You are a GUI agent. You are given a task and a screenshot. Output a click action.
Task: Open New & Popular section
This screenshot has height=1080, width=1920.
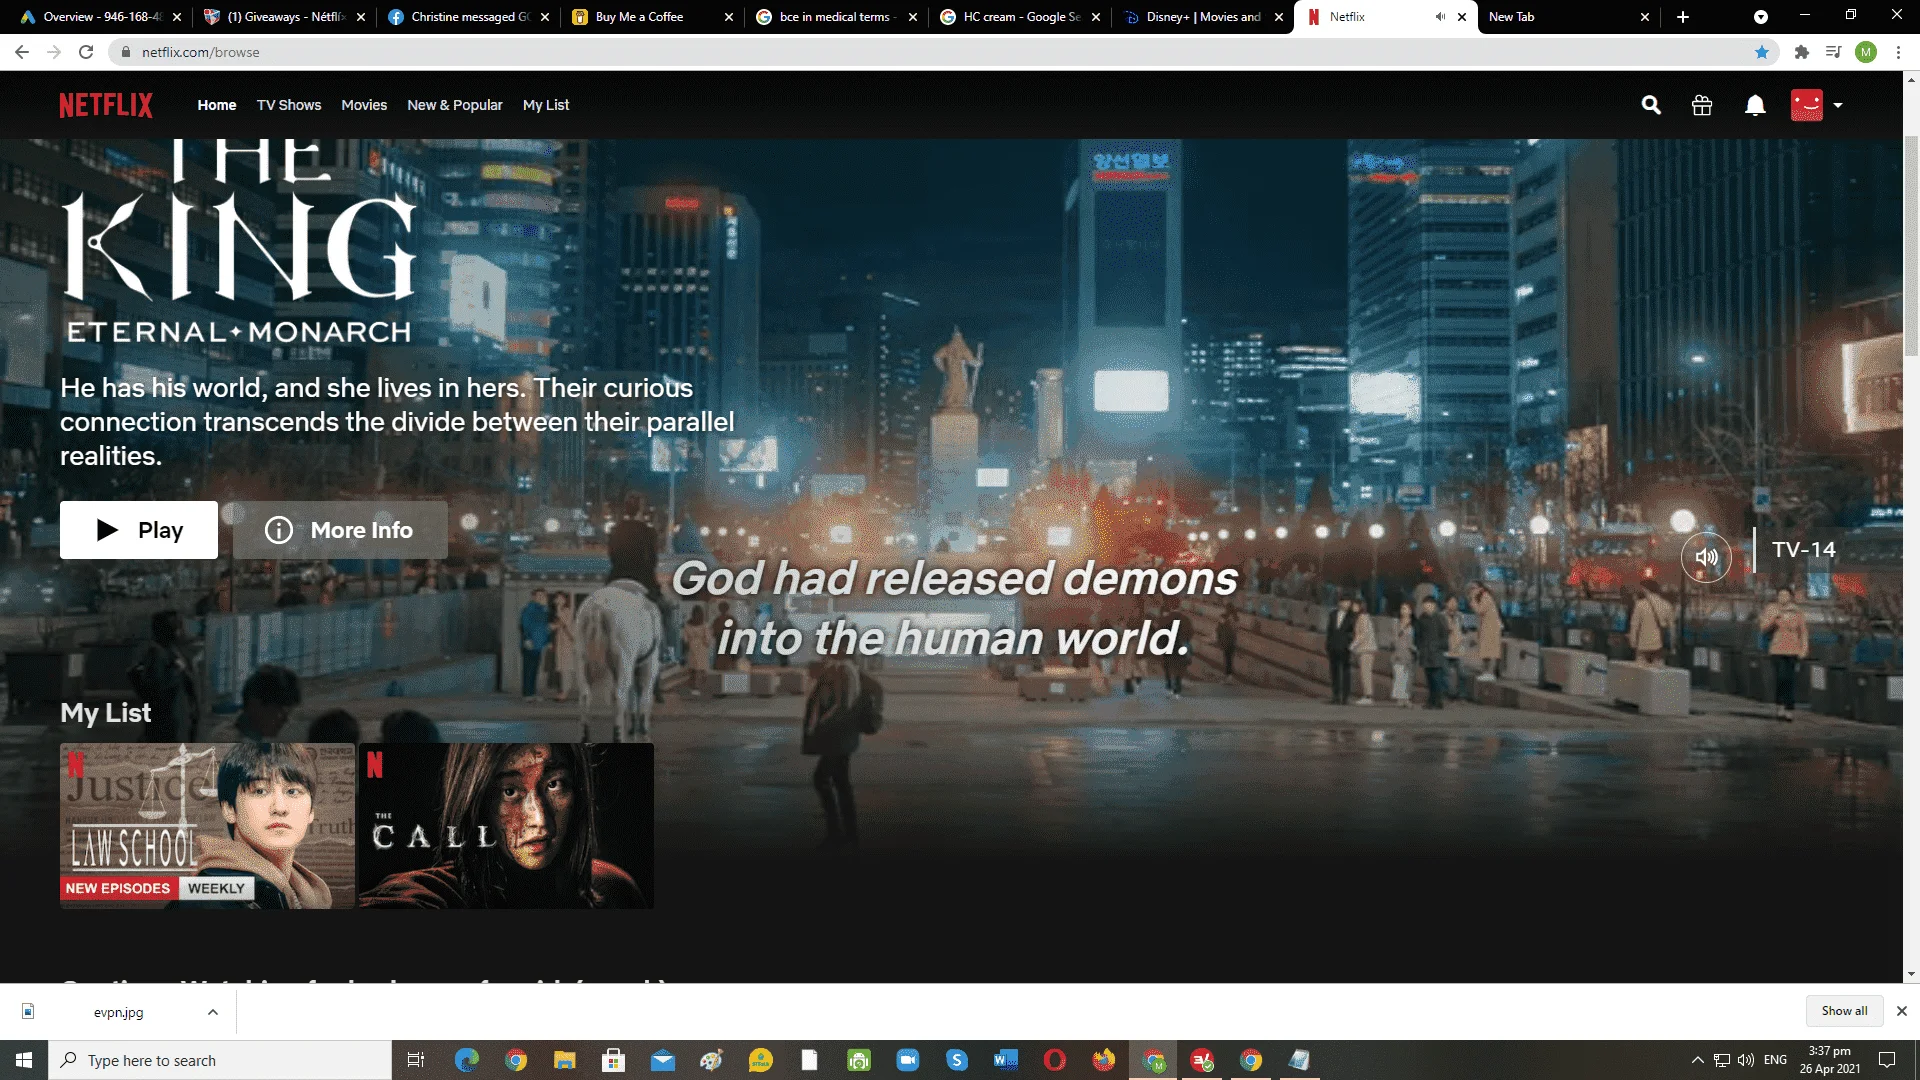455,105
